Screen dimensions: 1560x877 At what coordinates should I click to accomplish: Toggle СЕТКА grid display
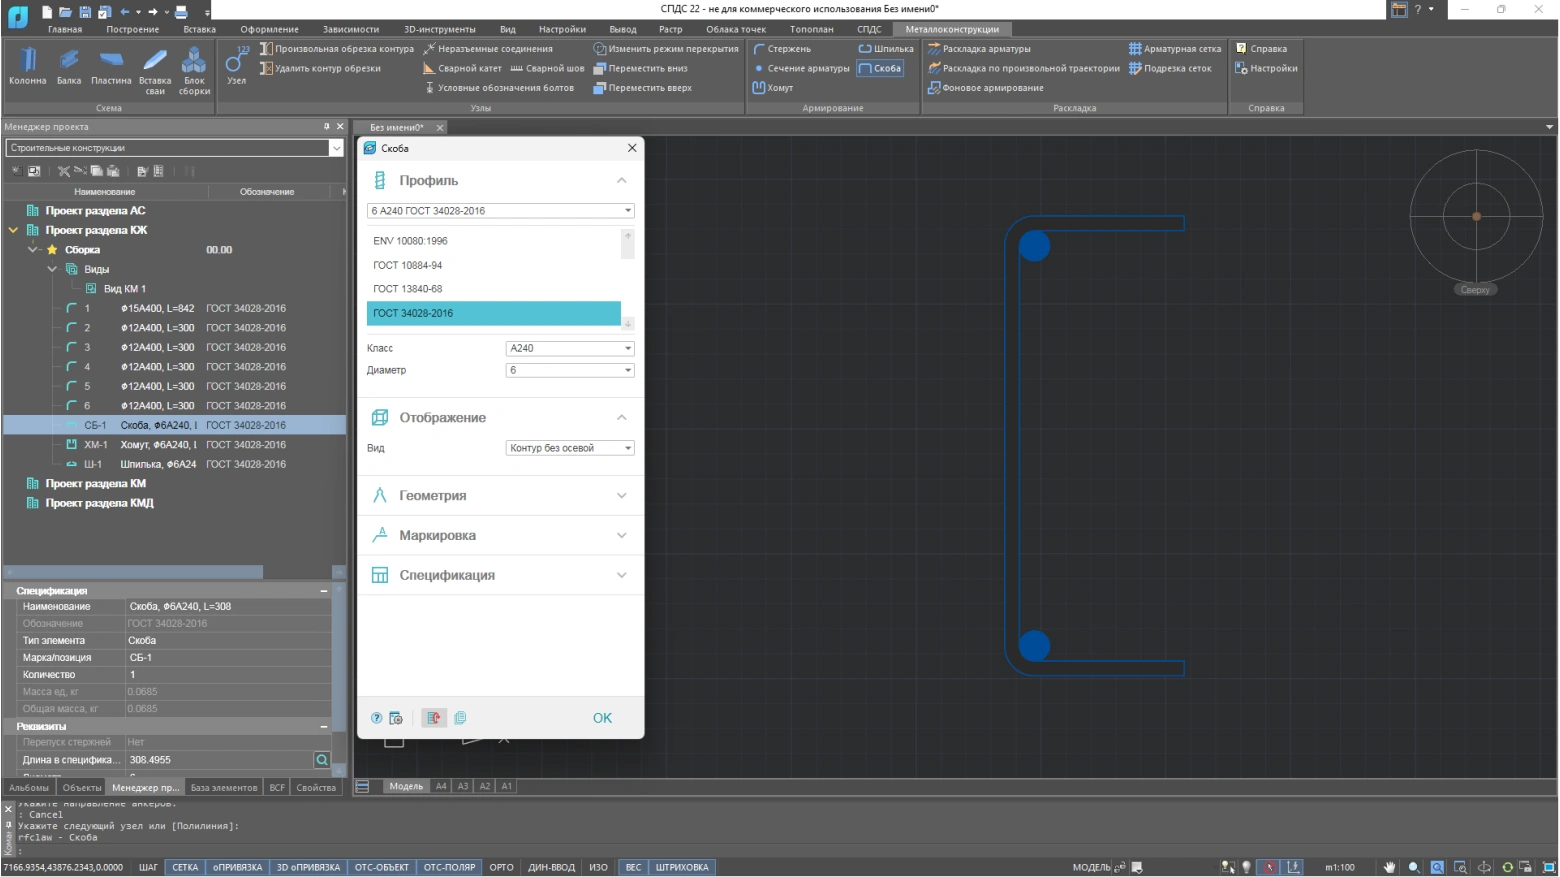tap(185, 867)
